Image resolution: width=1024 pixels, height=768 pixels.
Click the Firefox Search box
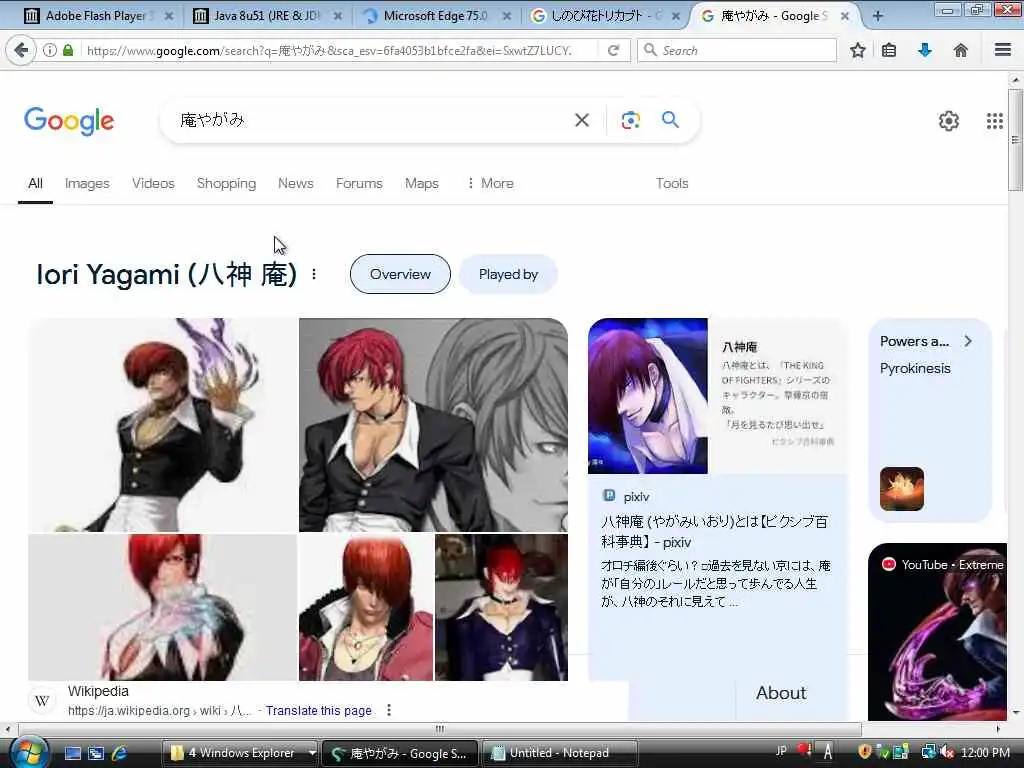pos(737,50)
